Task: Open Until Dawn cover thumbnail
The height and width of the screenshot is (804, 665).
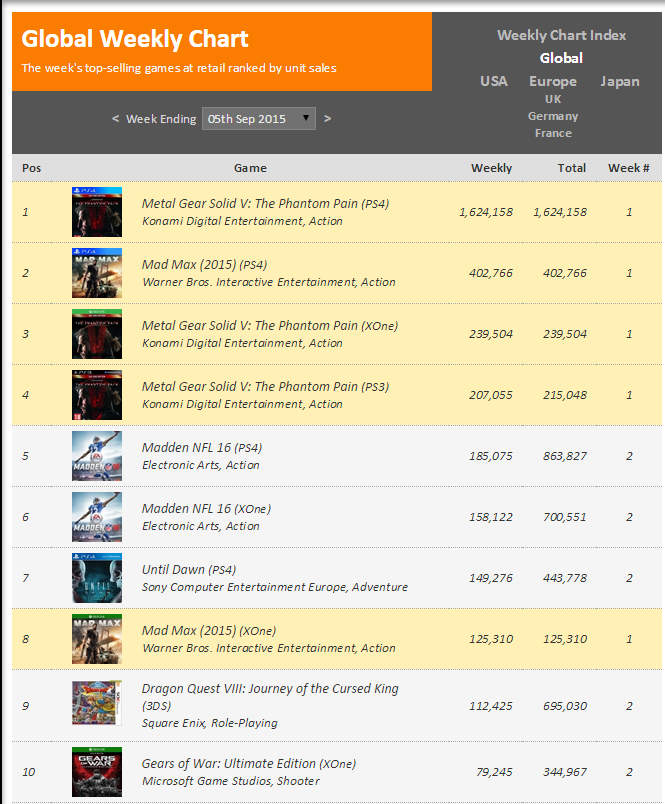Action: click(97, 578)
